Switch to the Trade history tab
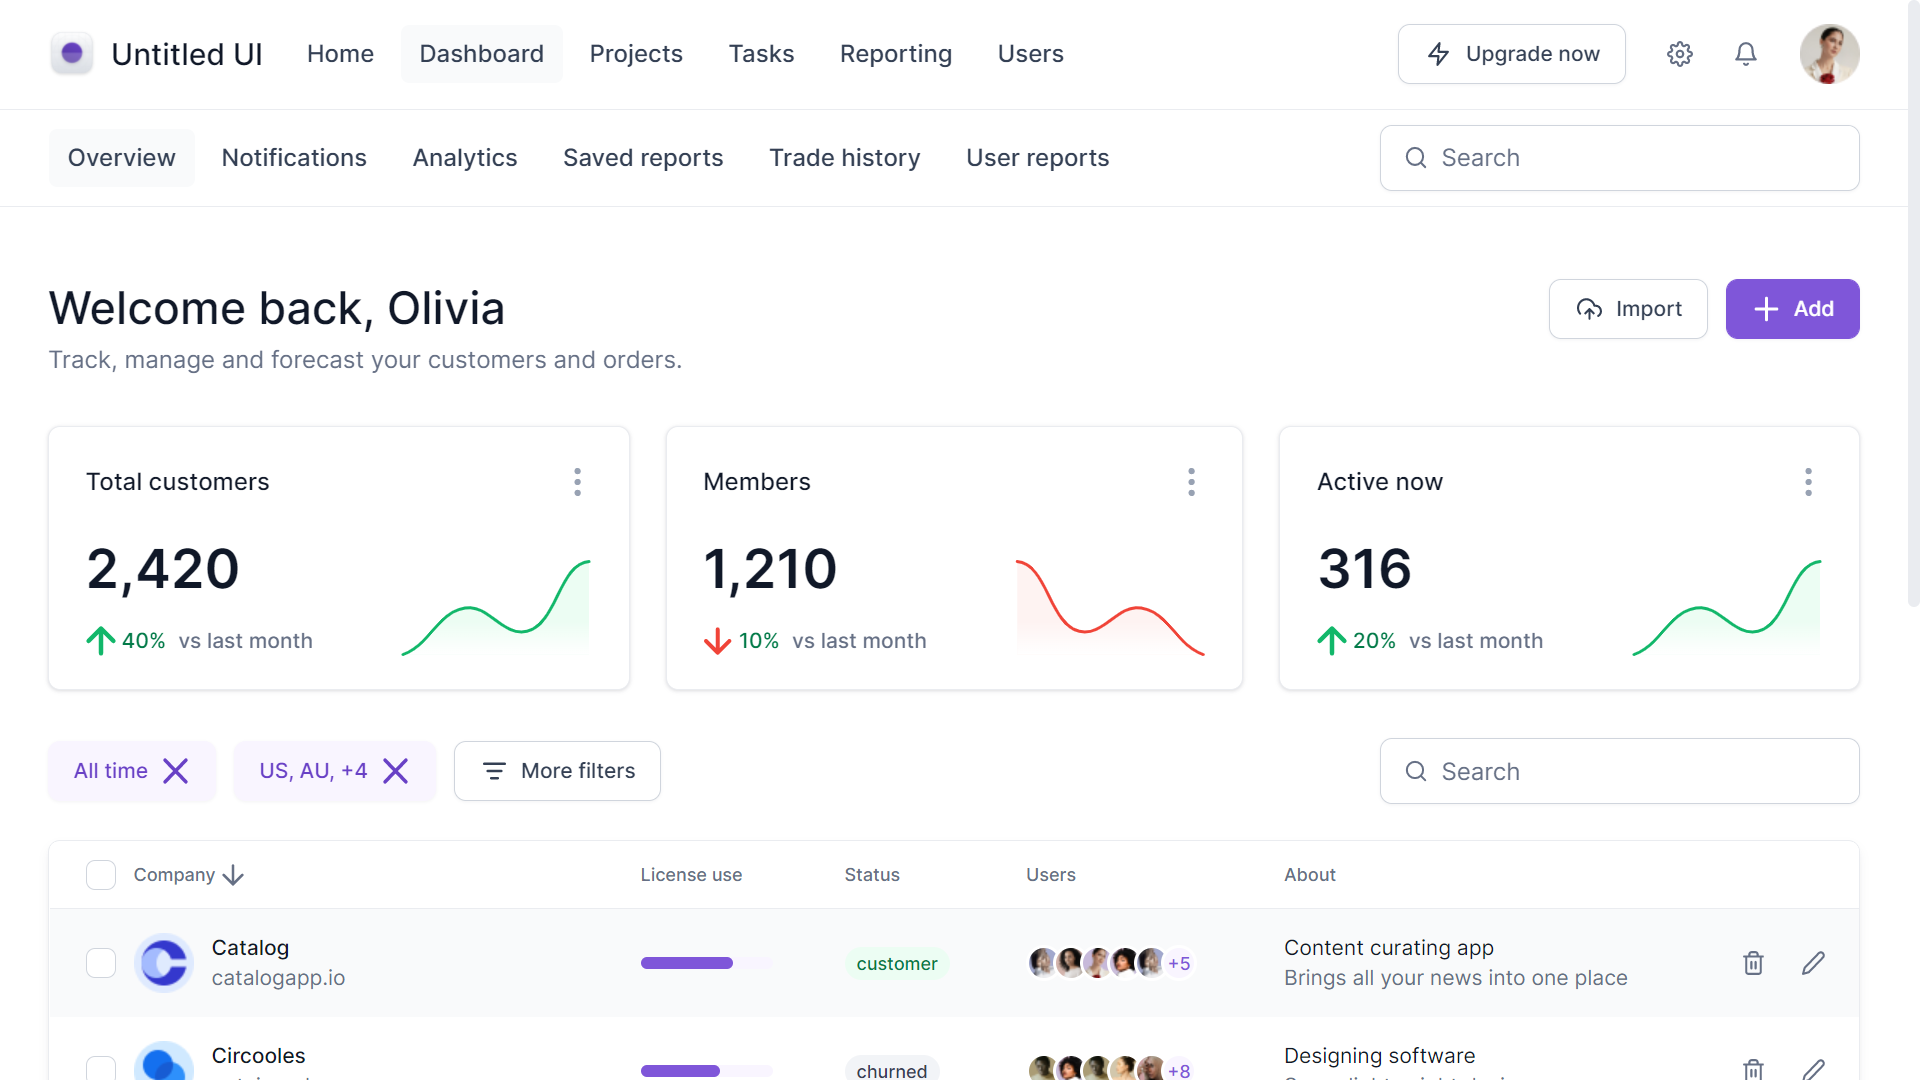Screen dimensions: 1920x1080 [844, 158]
